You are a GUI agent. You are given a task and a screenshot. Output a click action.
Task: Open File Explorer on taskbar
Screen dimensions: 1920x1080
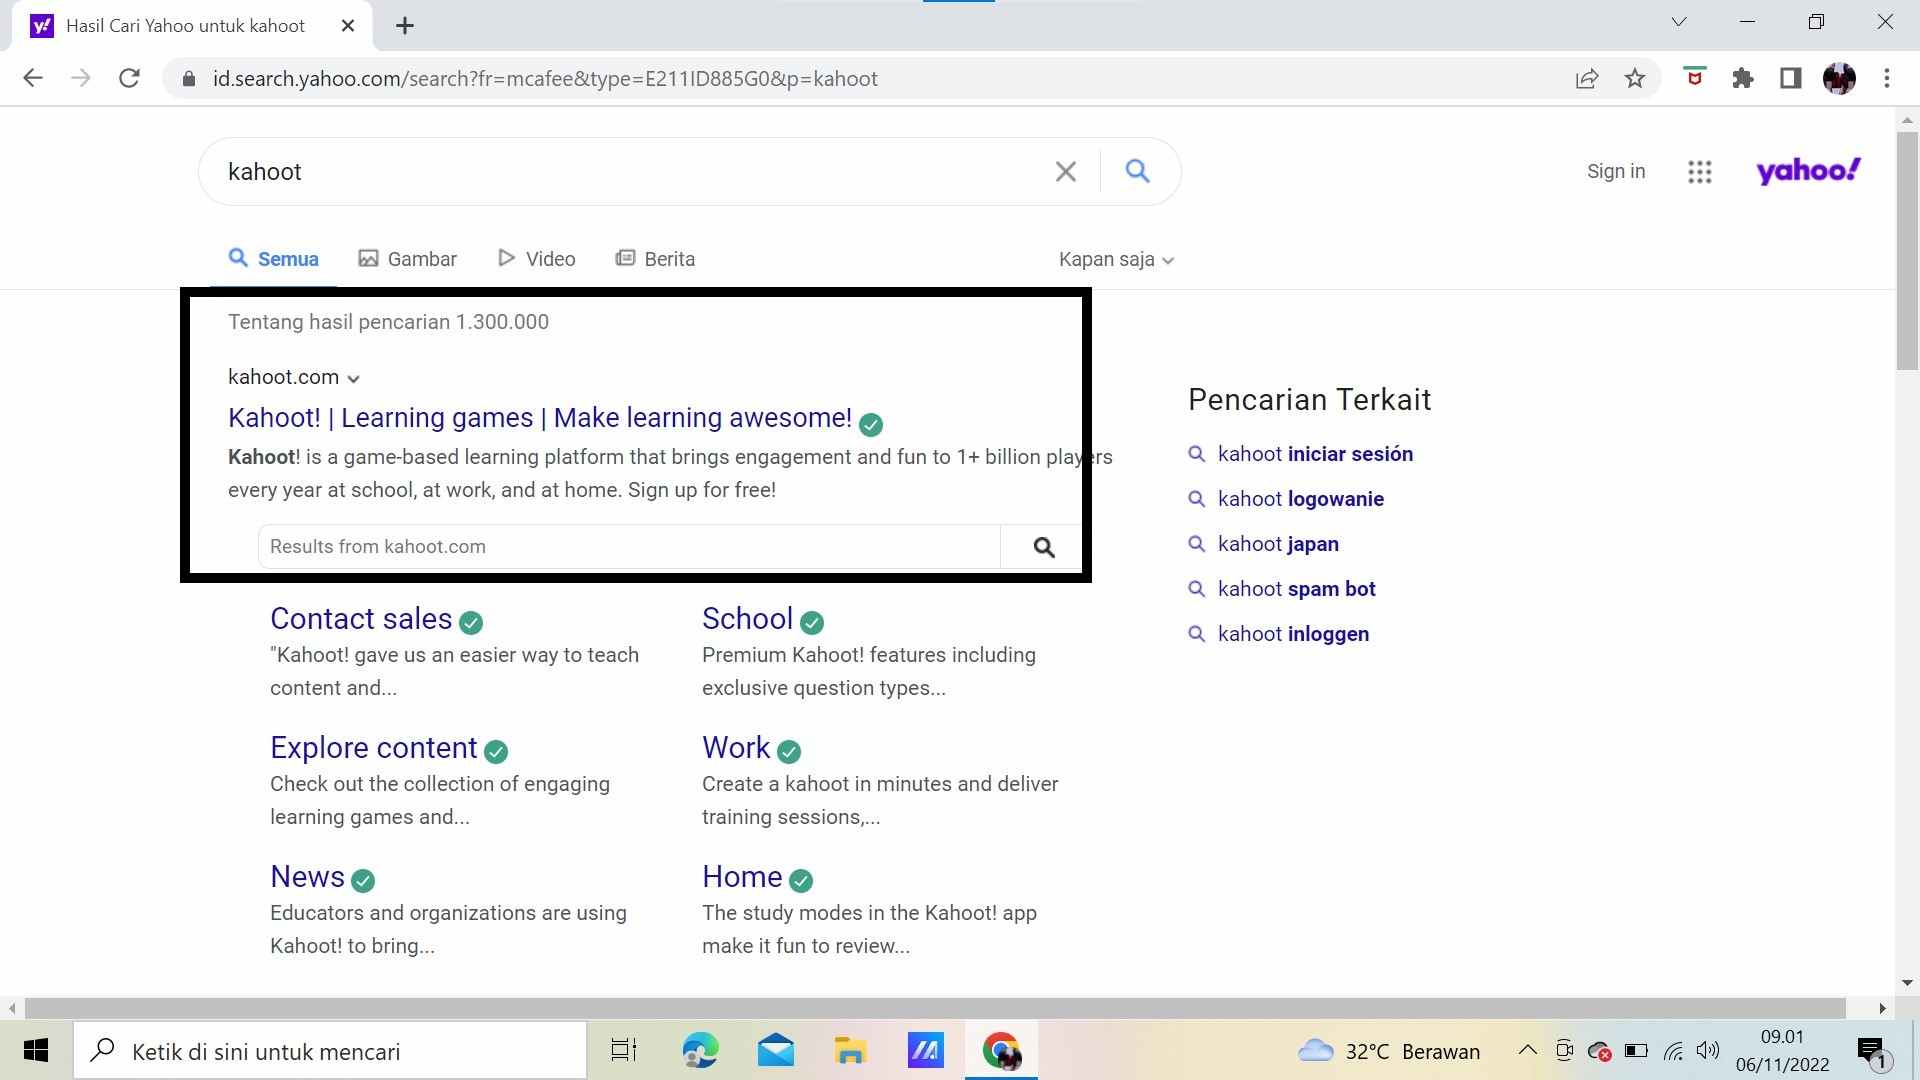click(850, 1051)
